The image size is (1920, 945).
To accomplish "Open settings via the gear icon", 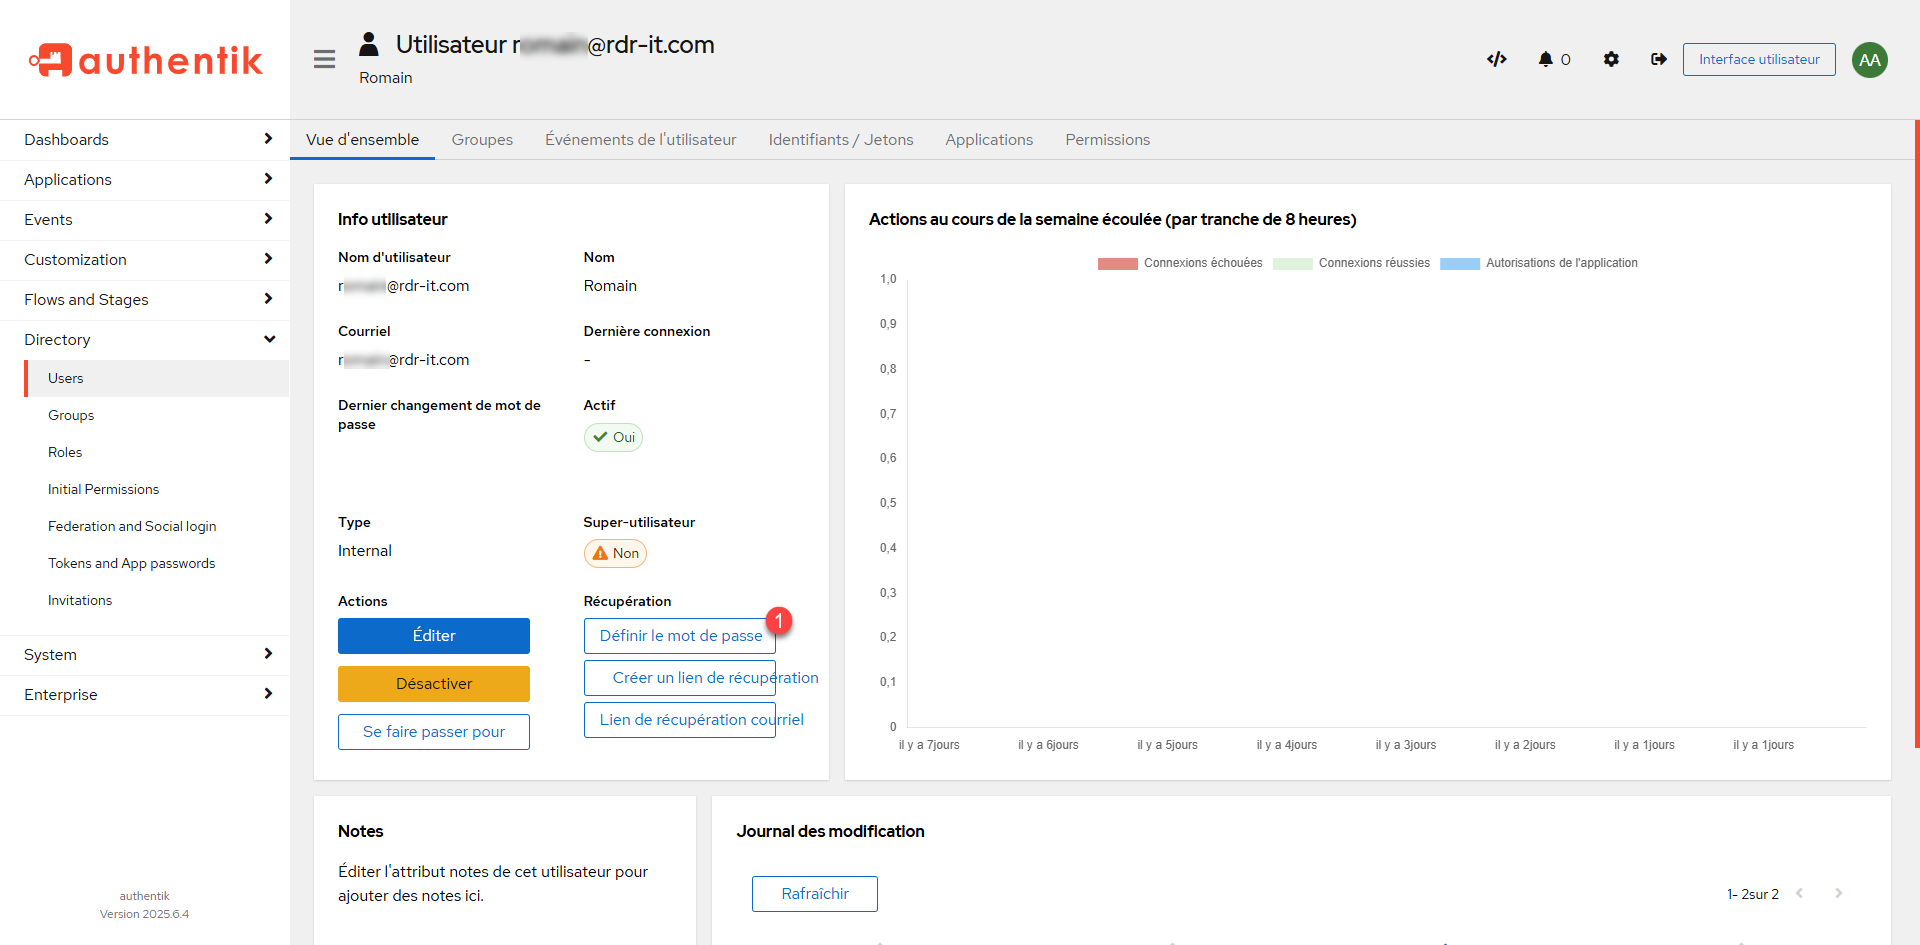I will [x=1611, y=59].
